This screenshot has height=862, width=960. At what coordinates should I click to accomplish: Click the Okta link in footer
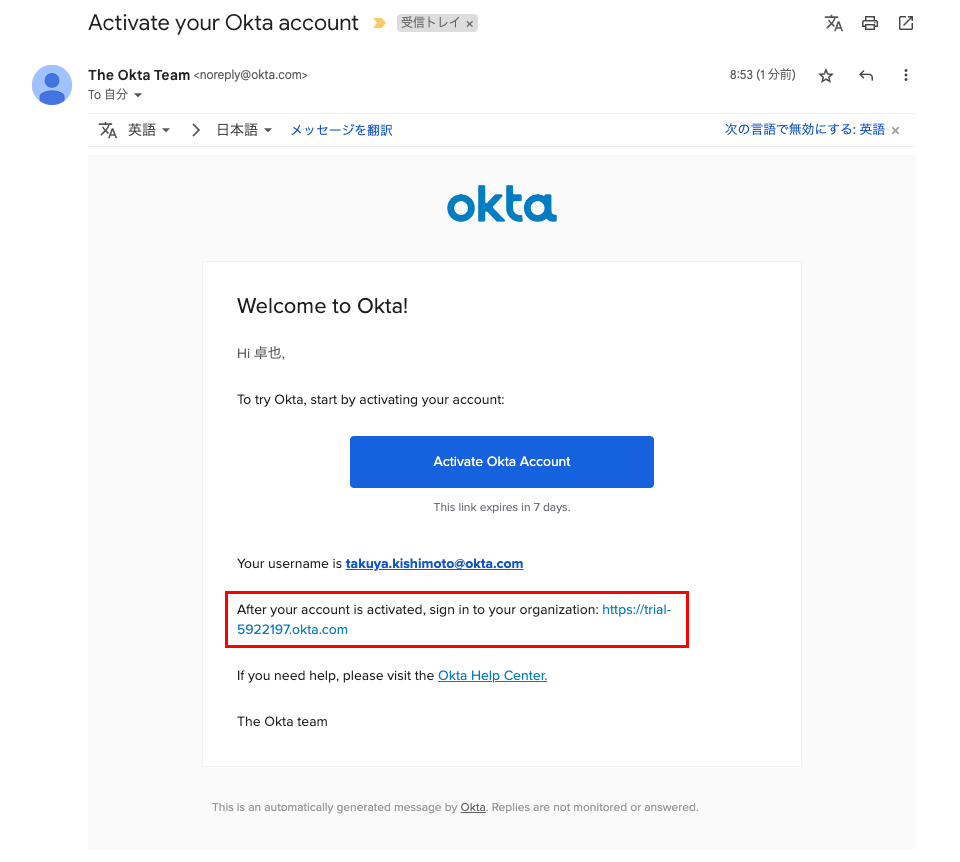(473, 808)
